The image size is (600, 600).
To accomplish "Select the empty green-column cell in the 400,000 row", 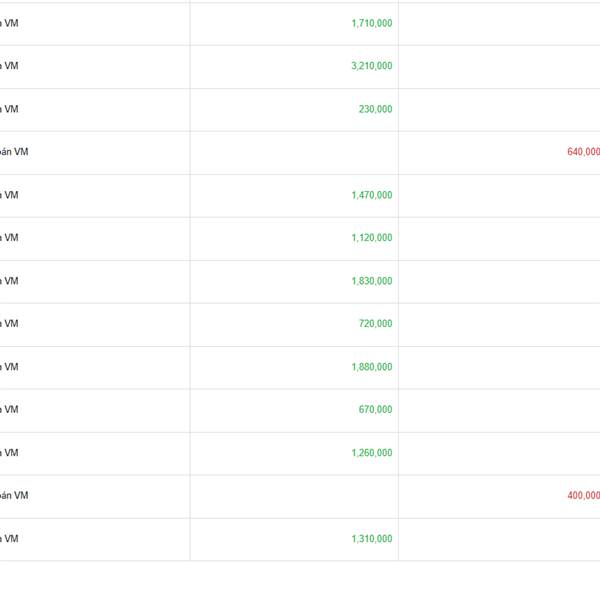I will pyautogui.click(x=294, y=497).
